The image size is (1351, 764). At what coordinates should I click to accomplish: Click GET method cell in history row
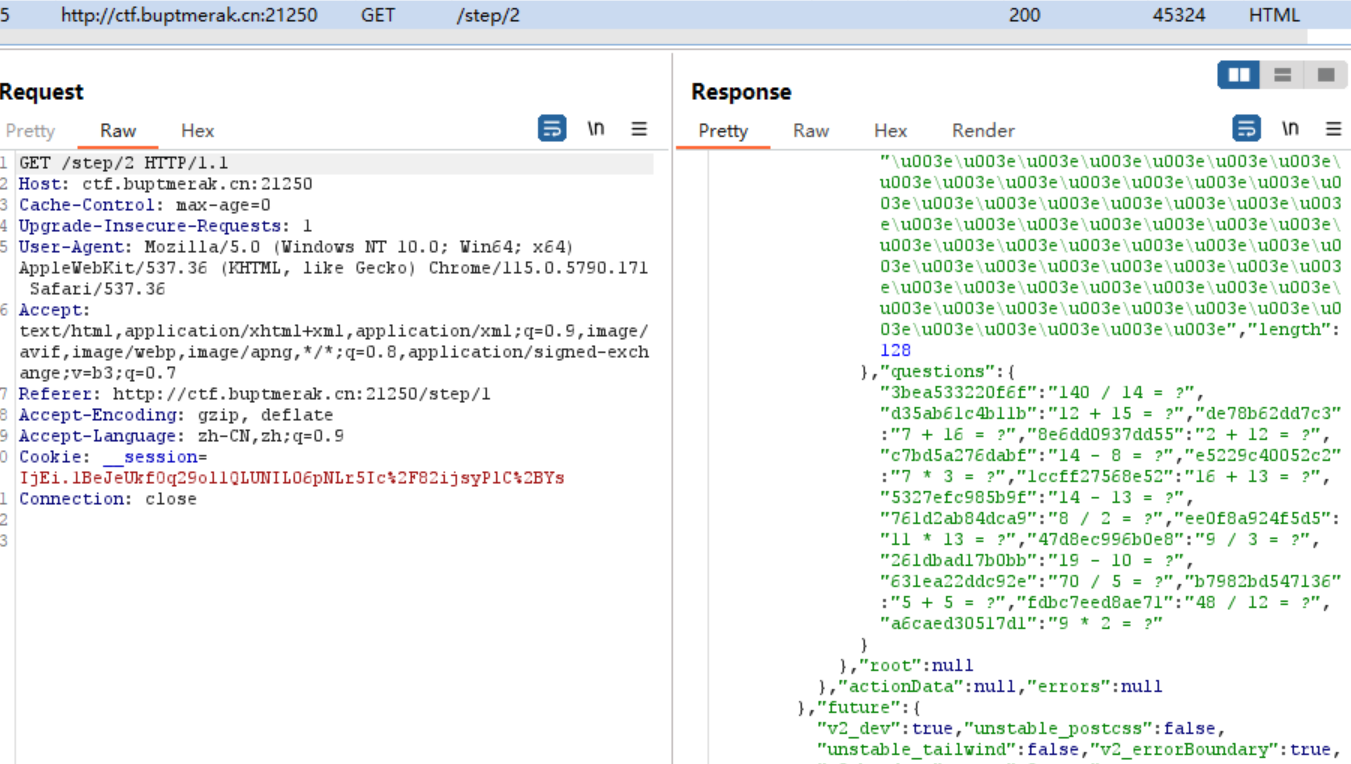point(378,15)
